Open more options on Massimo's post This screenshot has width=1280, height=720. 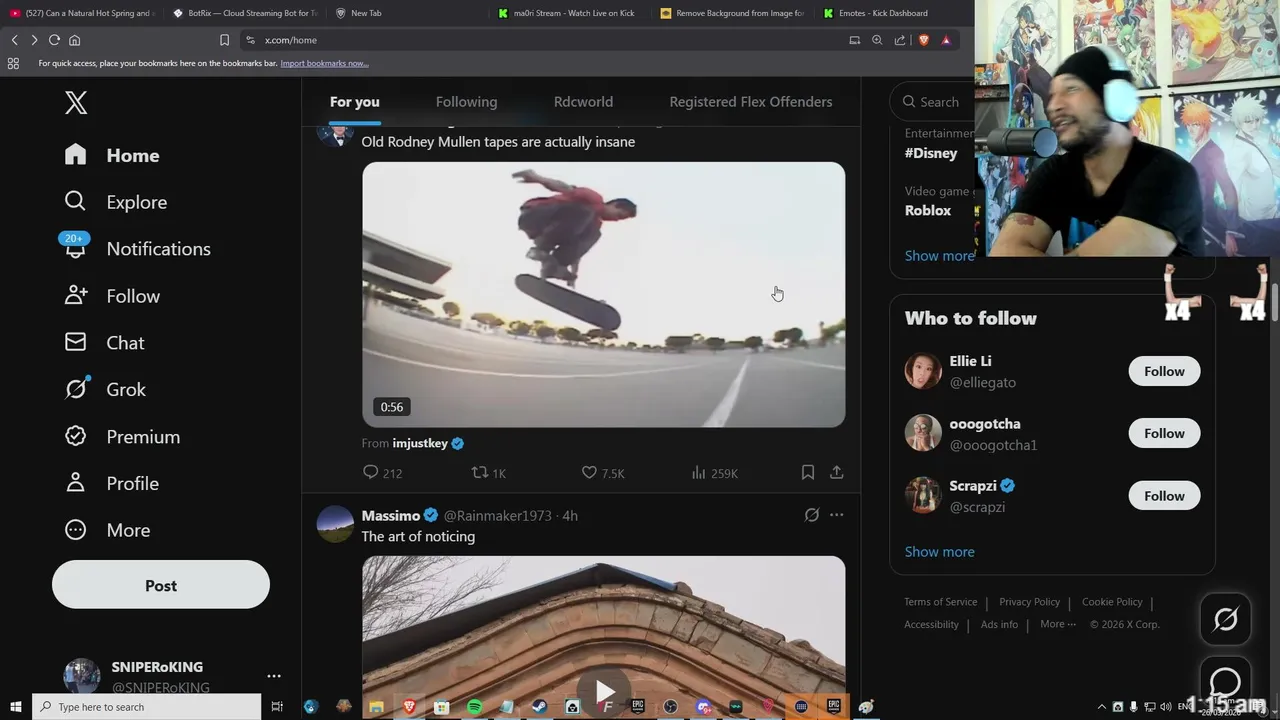pos(836,515)
